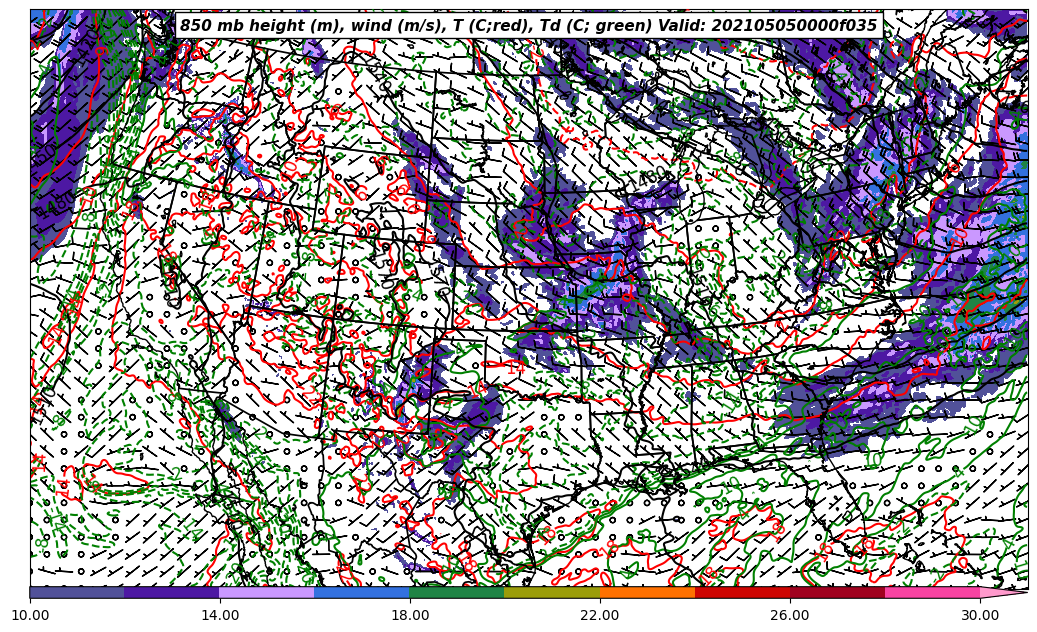Click the green 18–20 colorbar segment
1037x632 pixels.
[457, 592]
